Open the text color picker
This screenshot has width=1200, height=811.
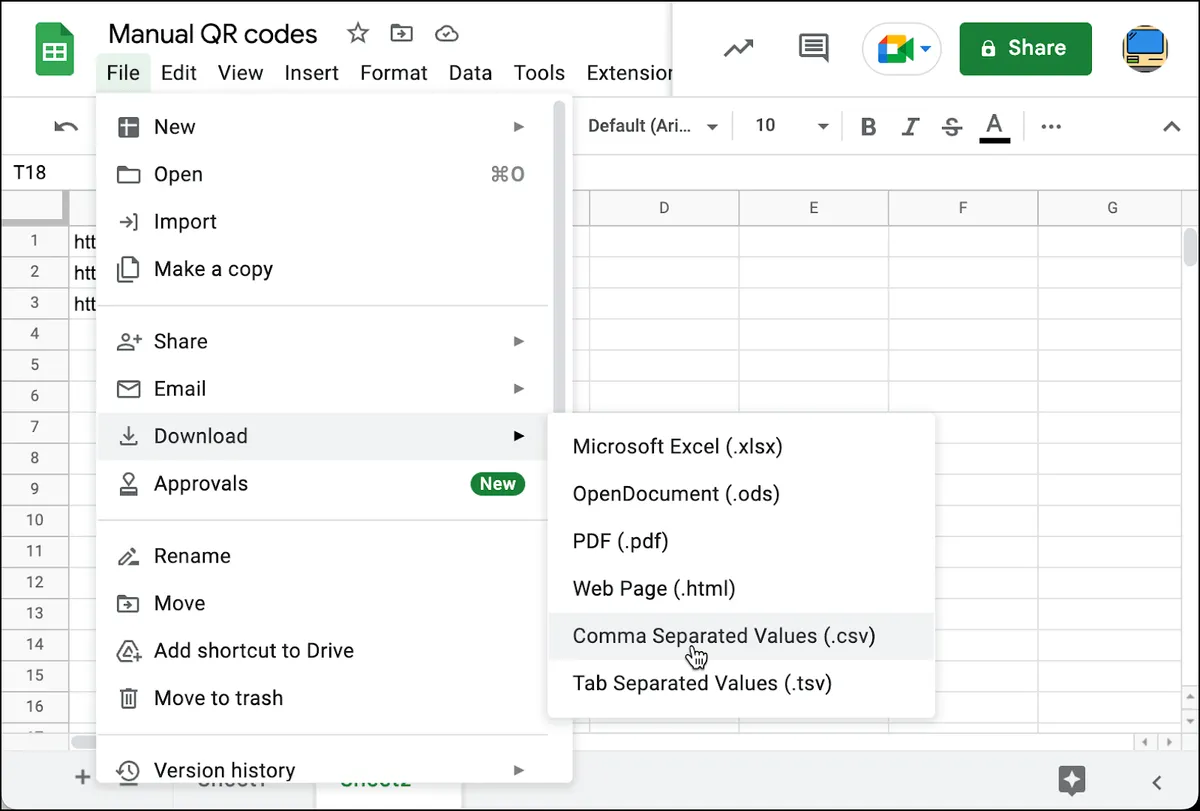click(994, 127)
